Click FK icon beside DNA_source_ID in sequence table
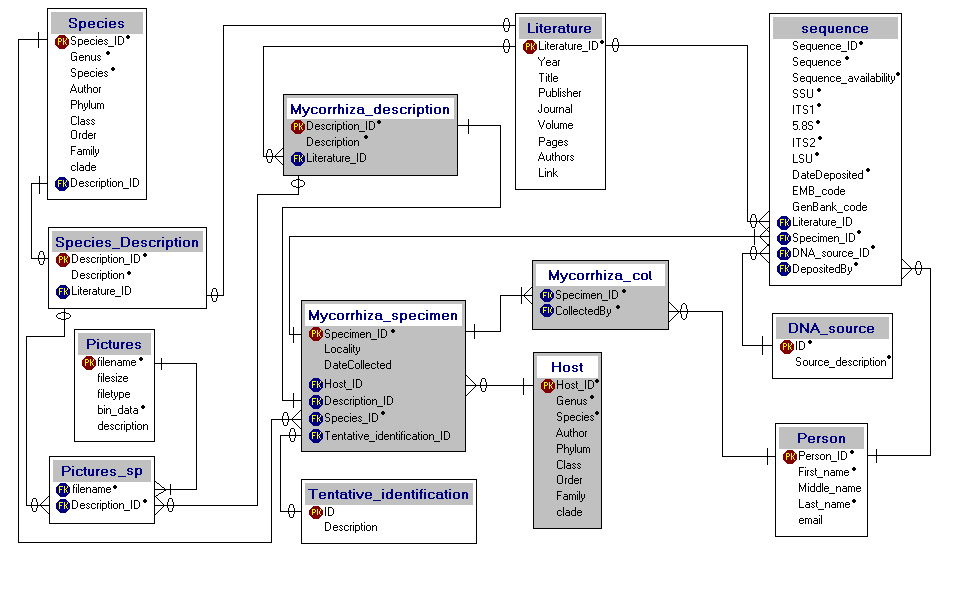Viewport: 953px width, 600px height. pyautogui.click(x=783, y=253)
